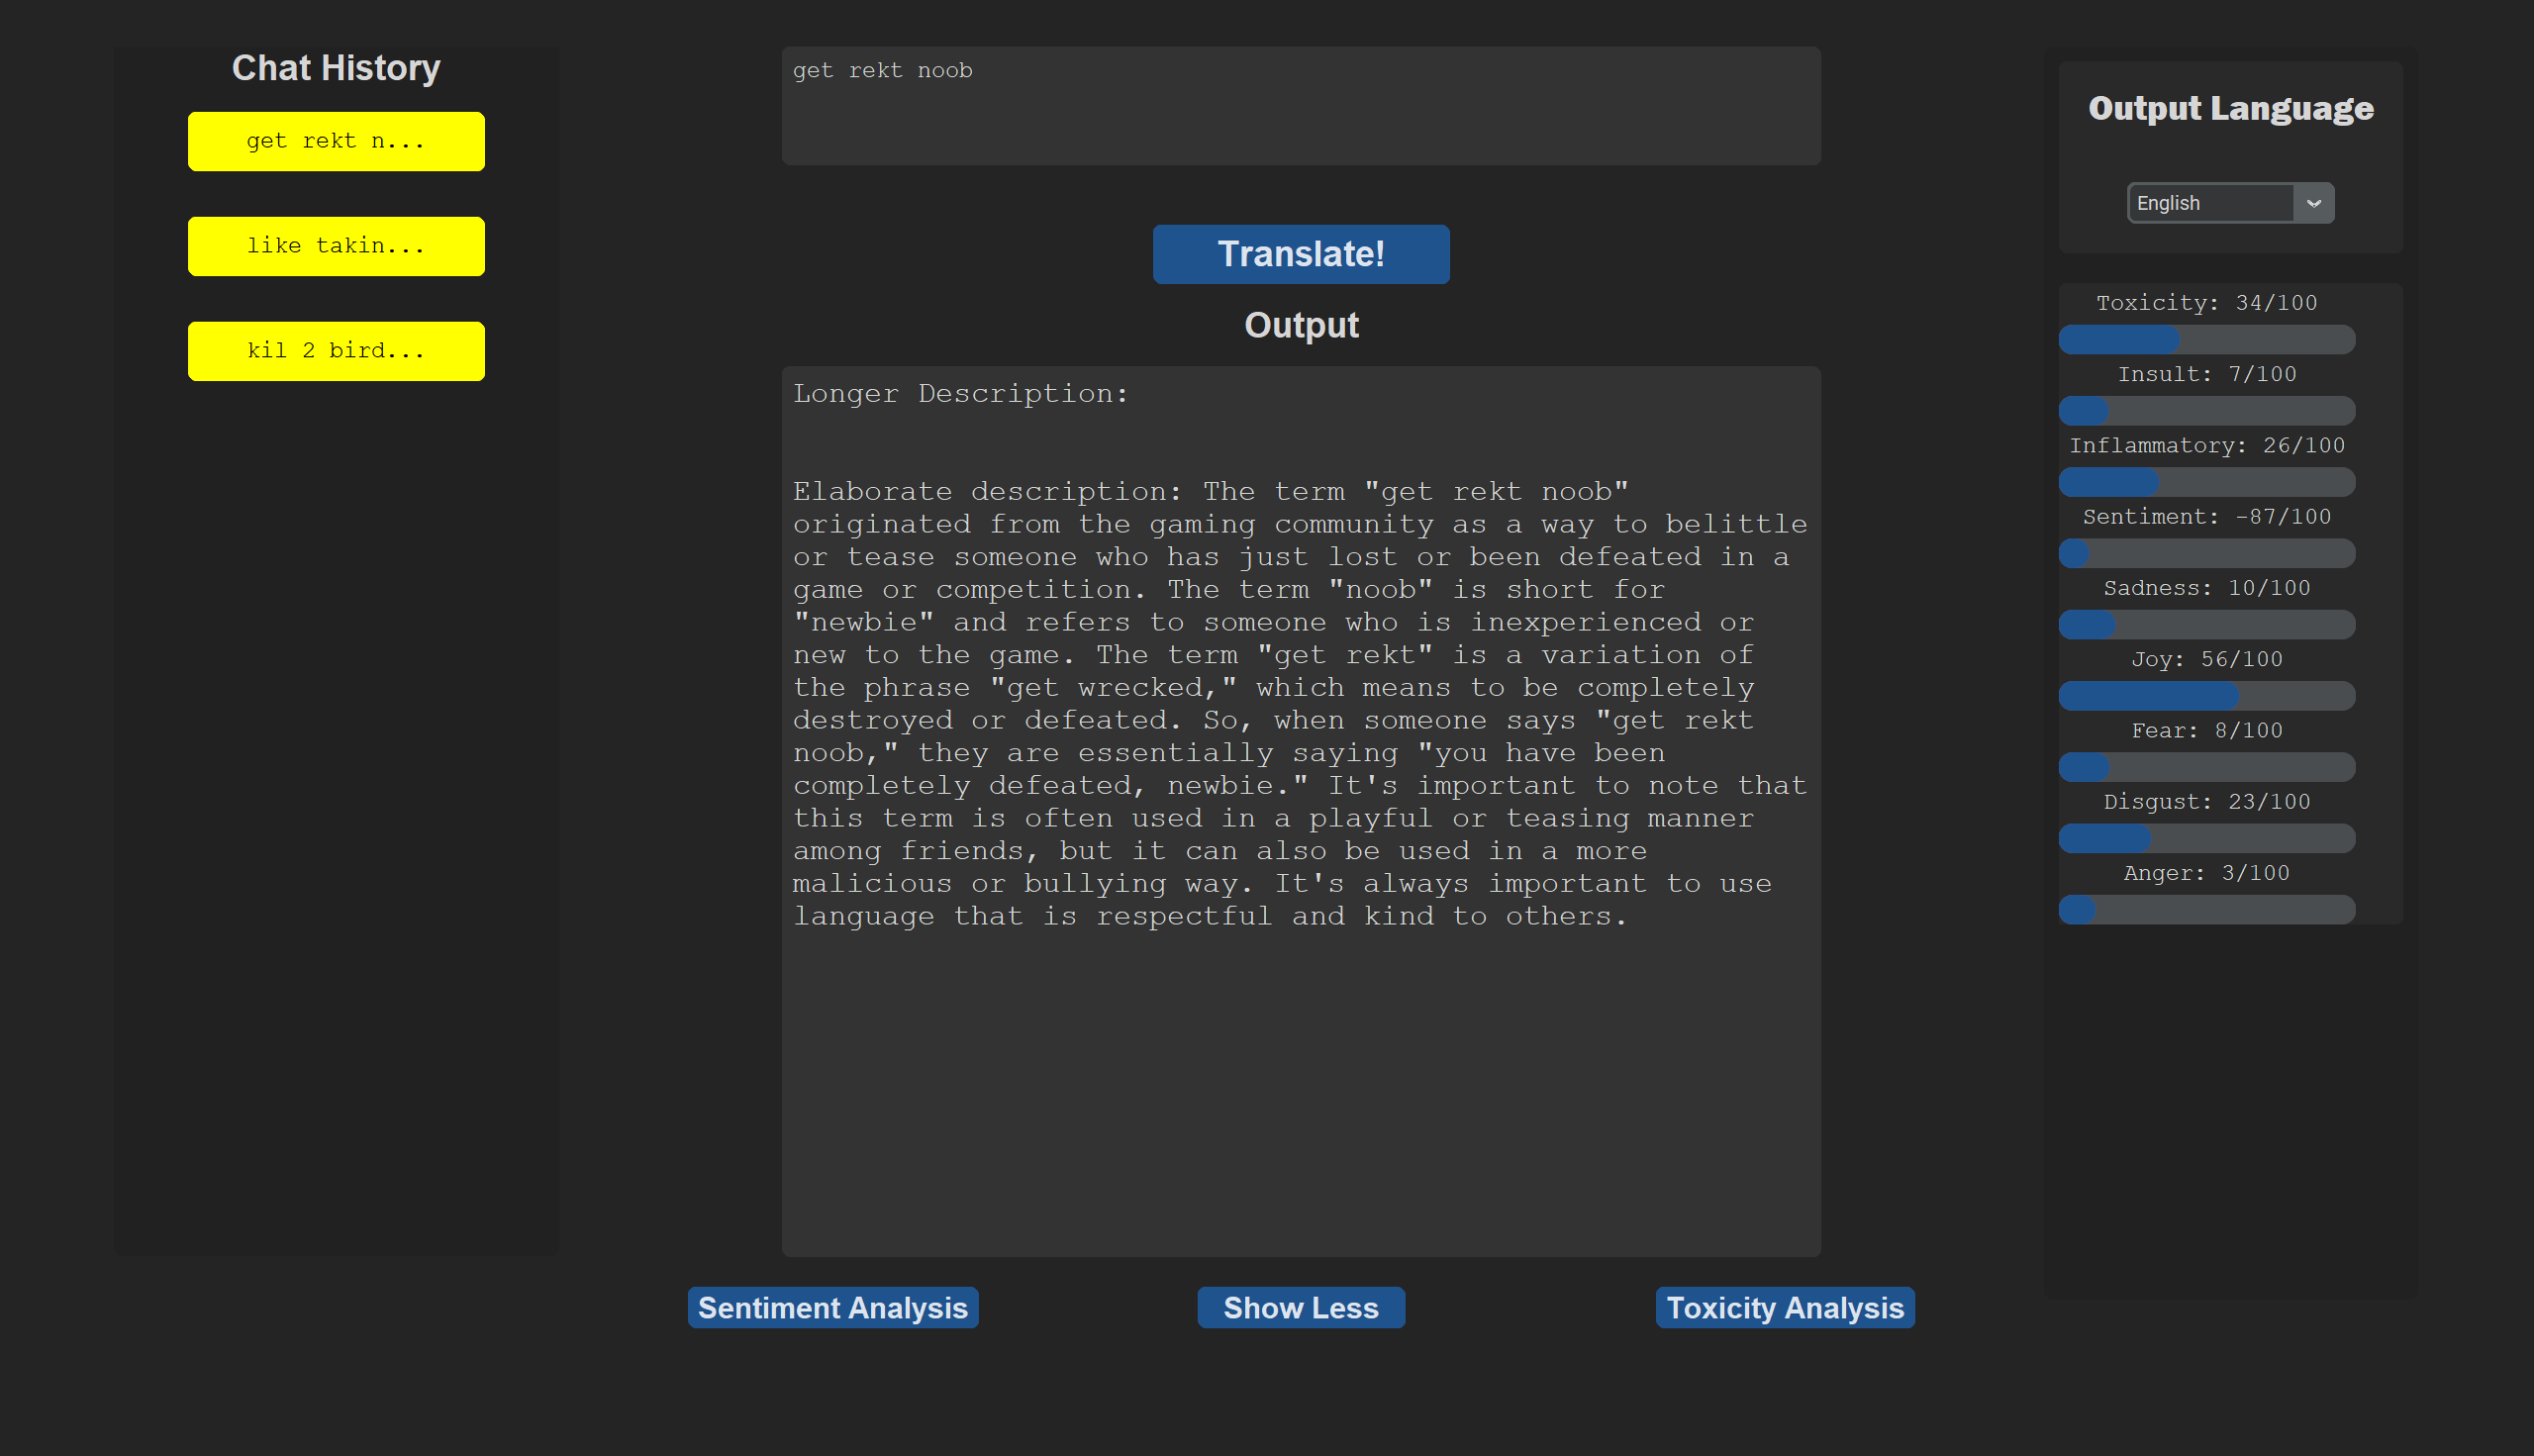
Task: Click the Sadness progress bar
Action: pos(2206,625)
